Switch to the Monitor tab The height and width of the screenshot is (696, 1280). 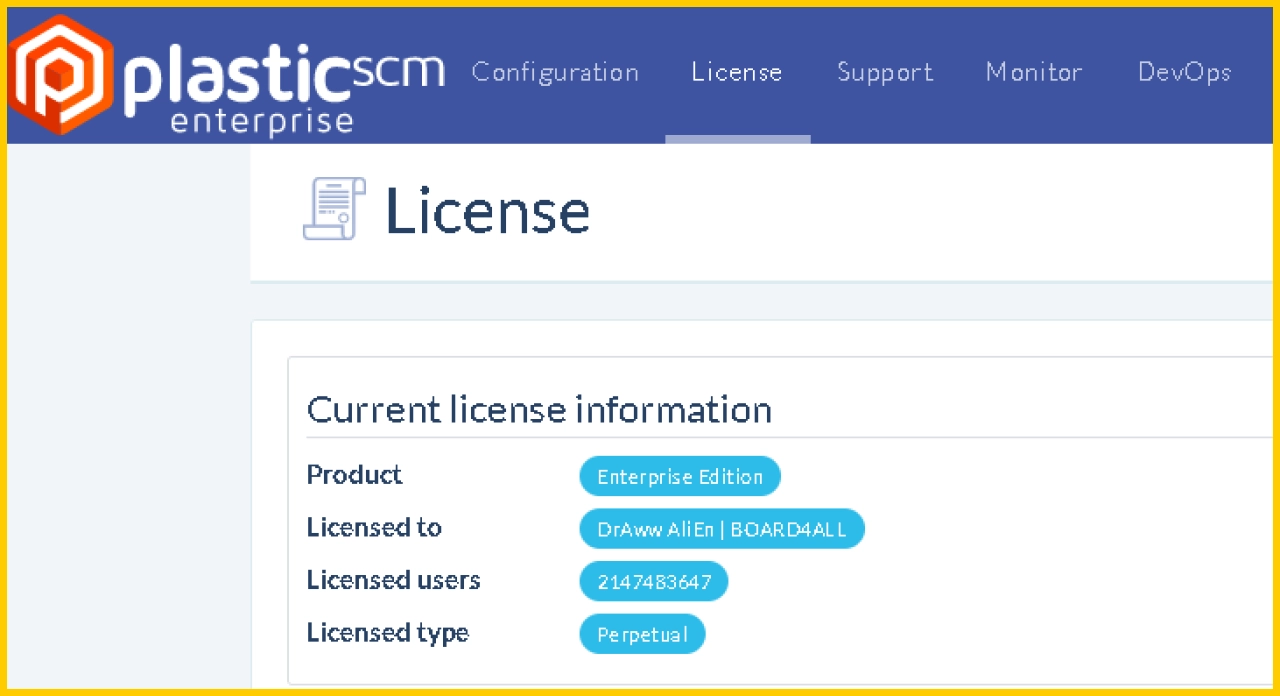(x=1034, y=72)
